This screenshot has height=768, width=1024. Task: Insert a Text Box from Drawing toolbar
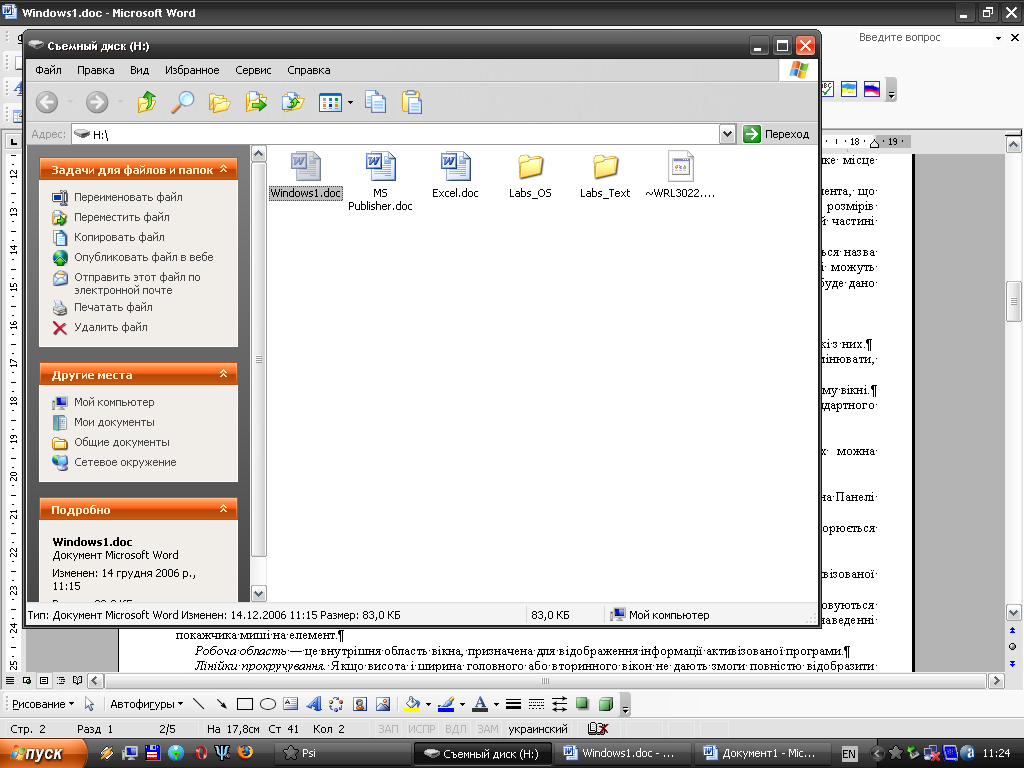coord(291,704)
